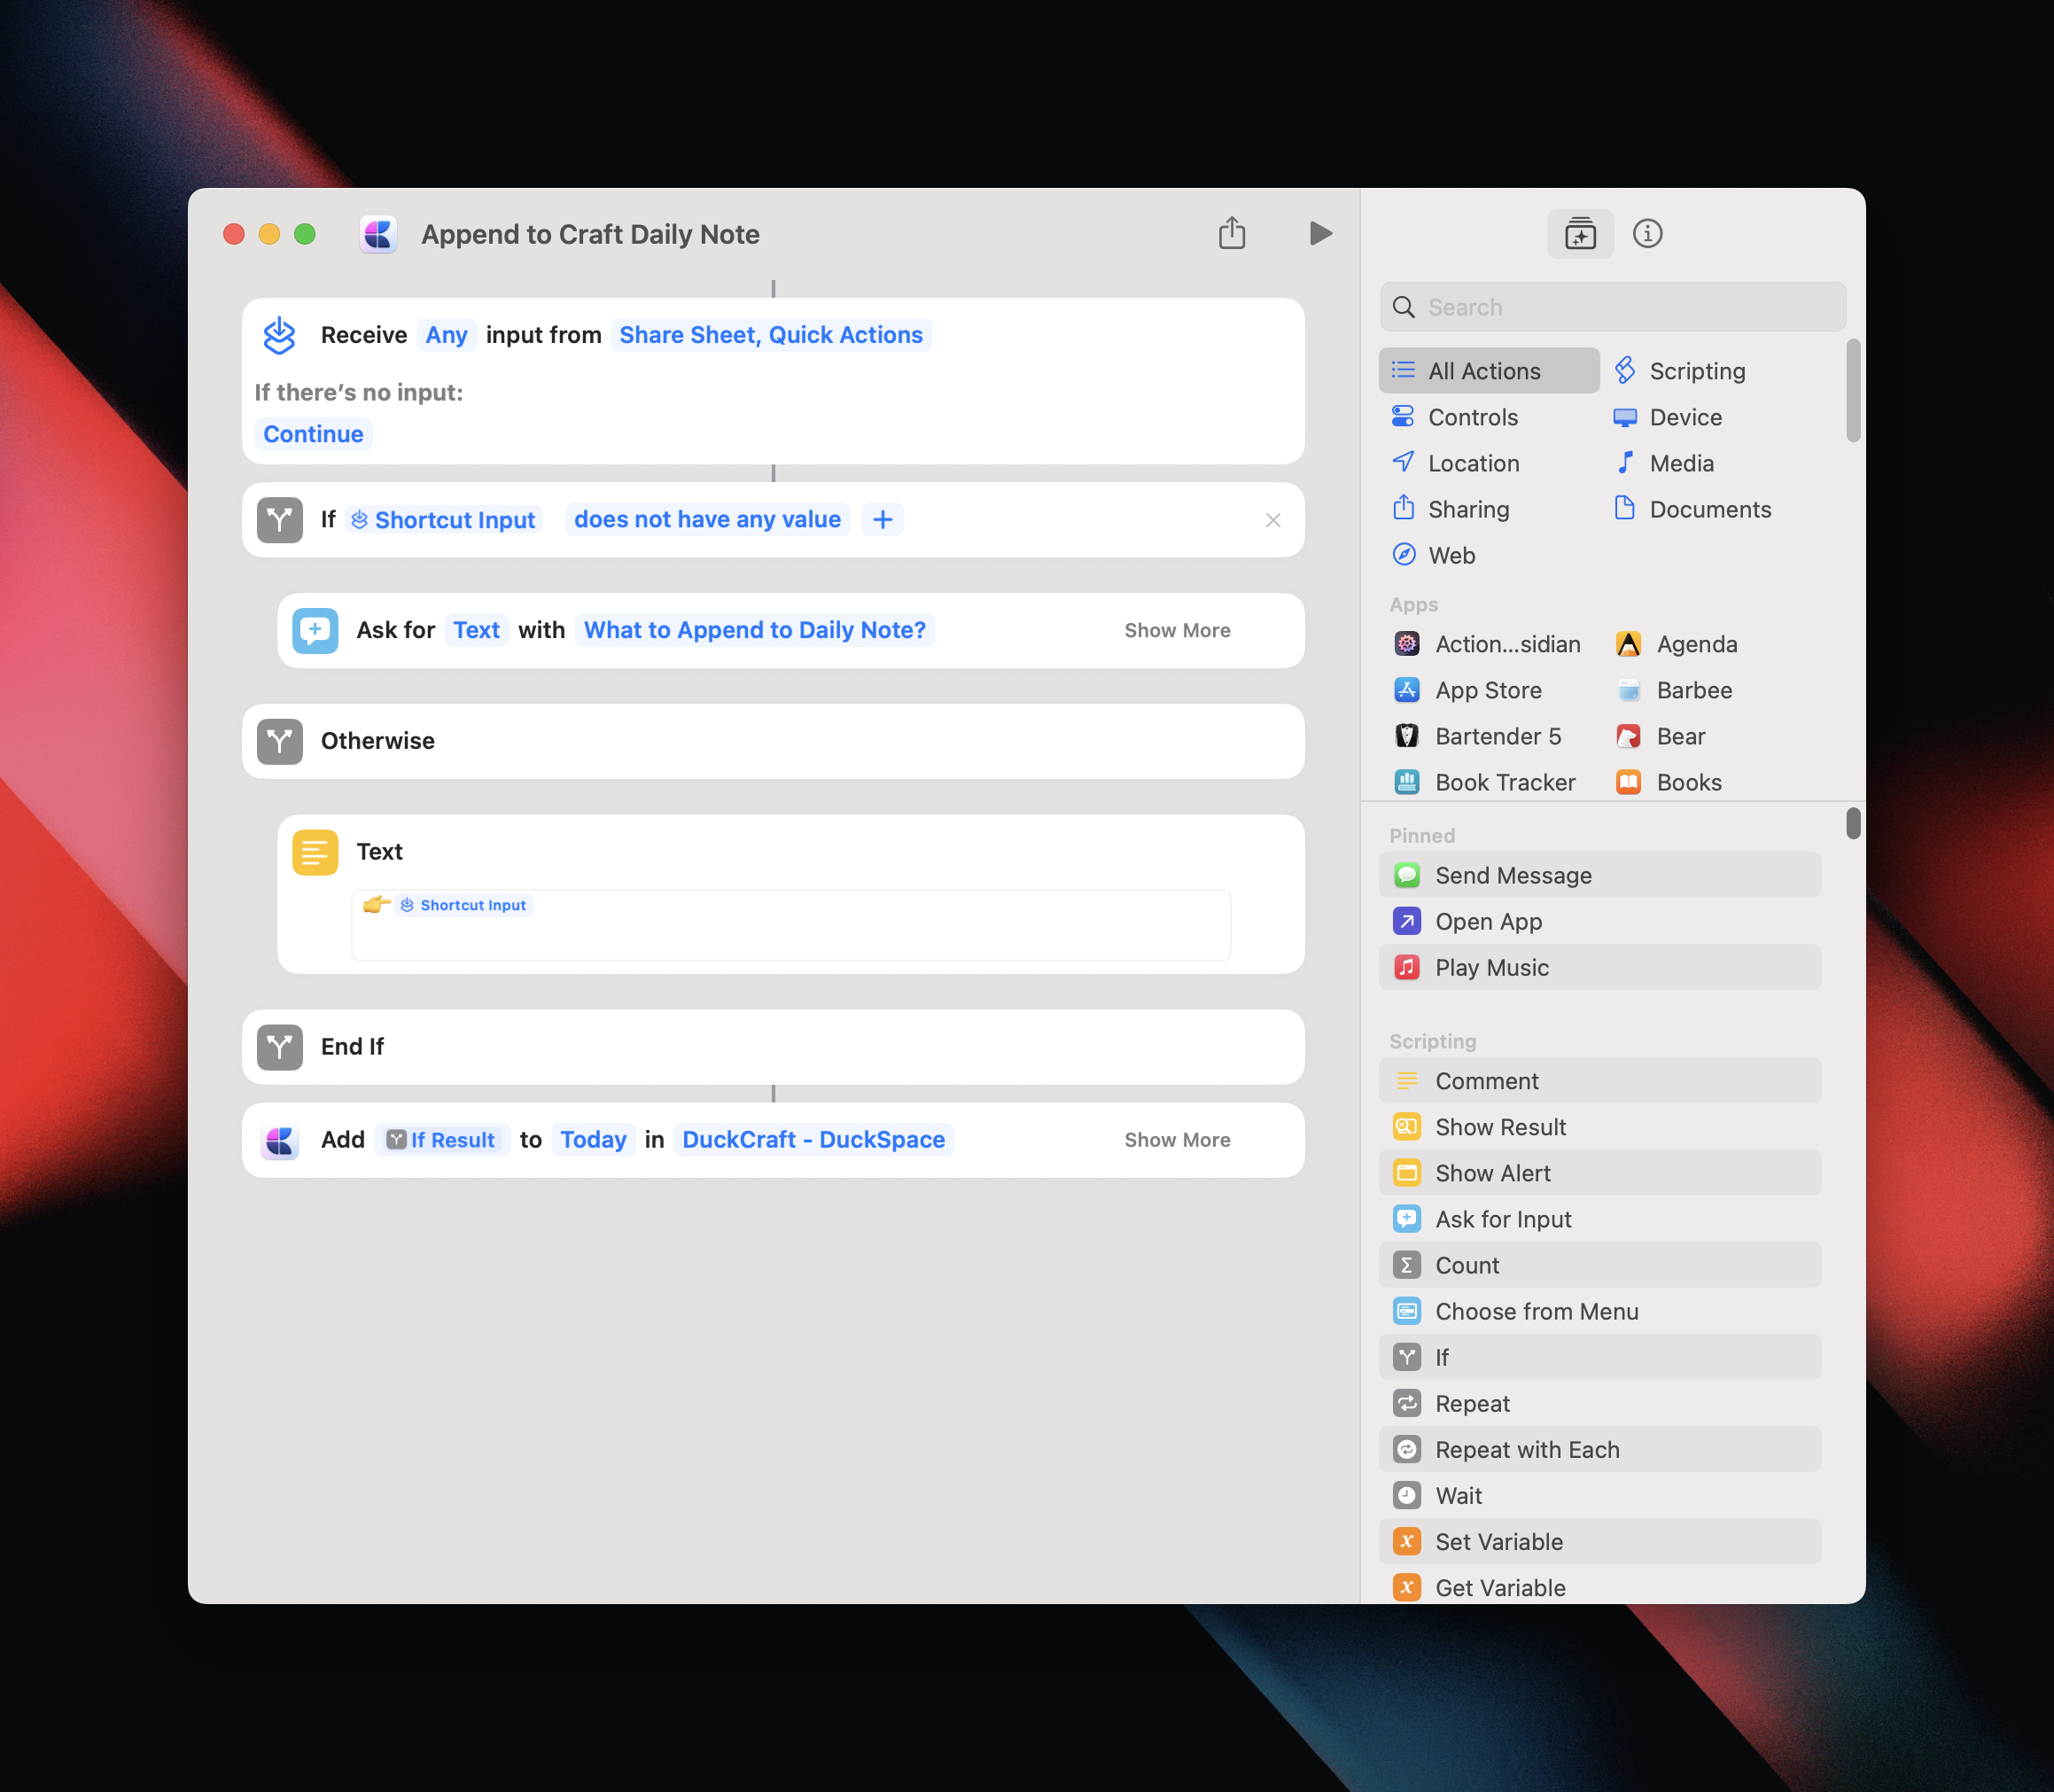Open the action library panel icon
Viewport: 2054px width, 1792px height.
tap(1580, 234)
